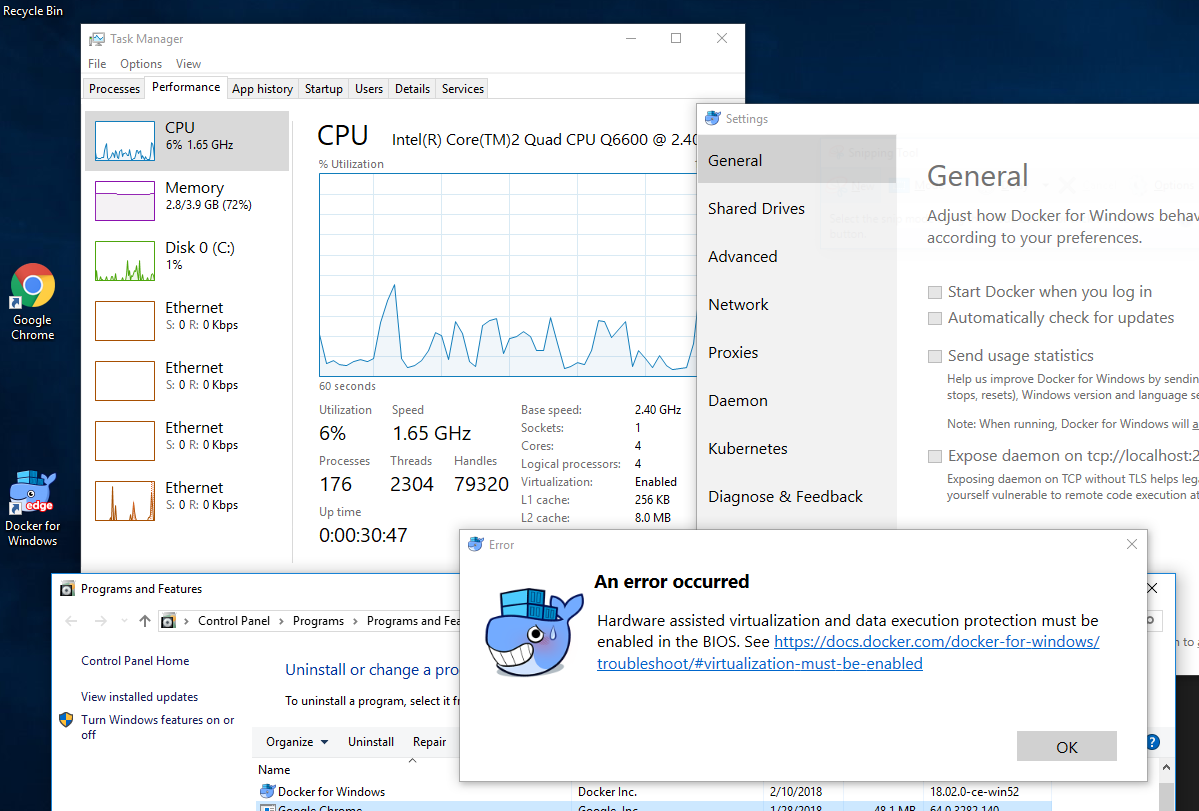Maximize the Task Manager window
1199x811 pixels.
(x=676, y=38)
